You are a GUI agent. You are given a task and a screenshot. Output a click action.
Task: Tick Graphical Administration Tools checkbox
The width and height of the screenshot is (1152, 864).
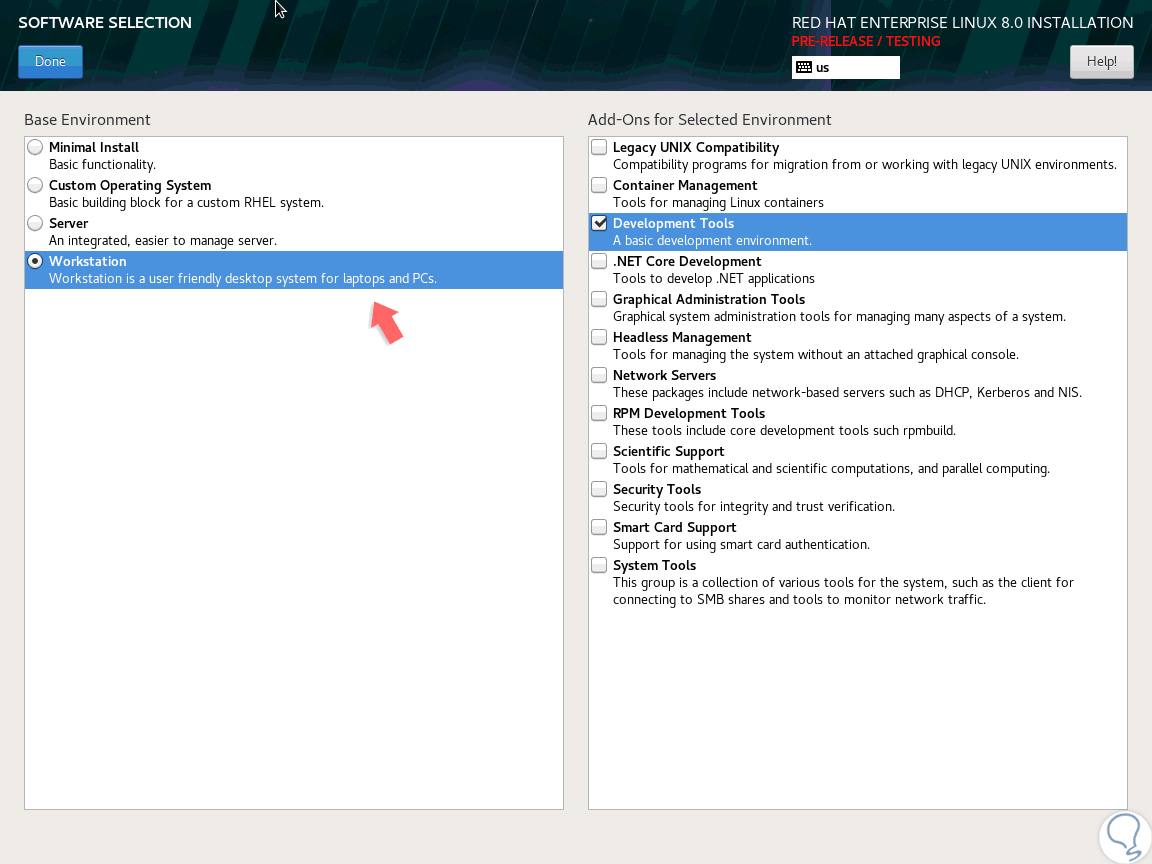tap(599, 299)
